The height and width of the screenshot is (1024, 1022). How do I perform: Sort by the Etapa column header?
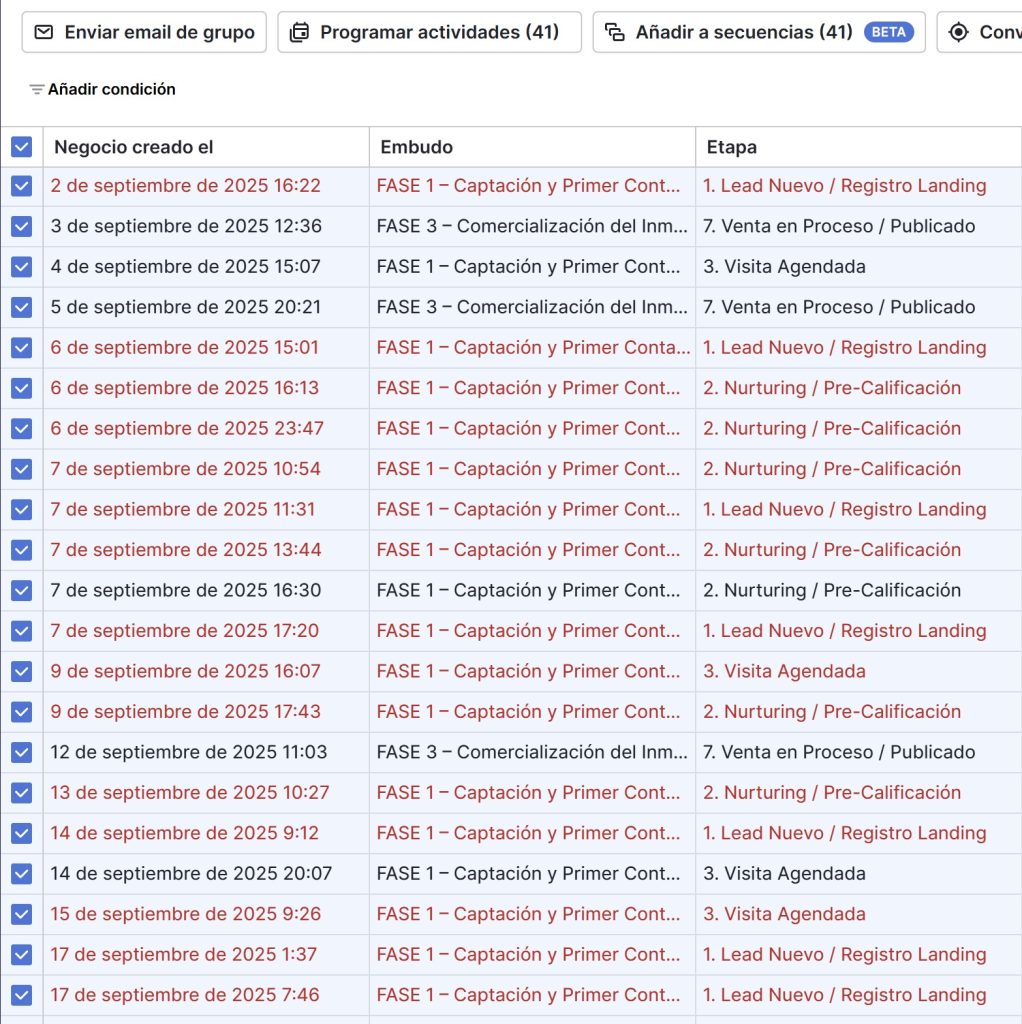click(731, 147)
